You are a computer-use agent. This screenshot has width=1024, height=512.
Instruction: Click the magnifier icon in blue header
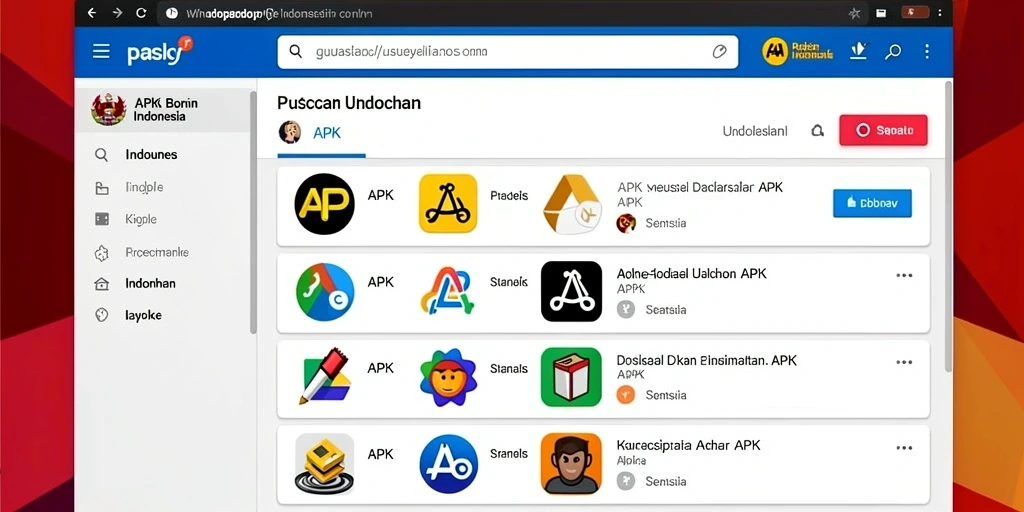893,52
